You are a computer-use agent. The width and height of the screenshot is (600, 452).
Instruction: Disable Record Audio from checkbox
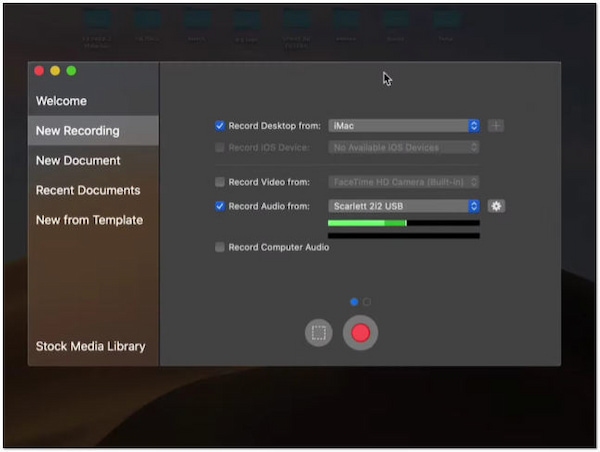coord(220,206)
